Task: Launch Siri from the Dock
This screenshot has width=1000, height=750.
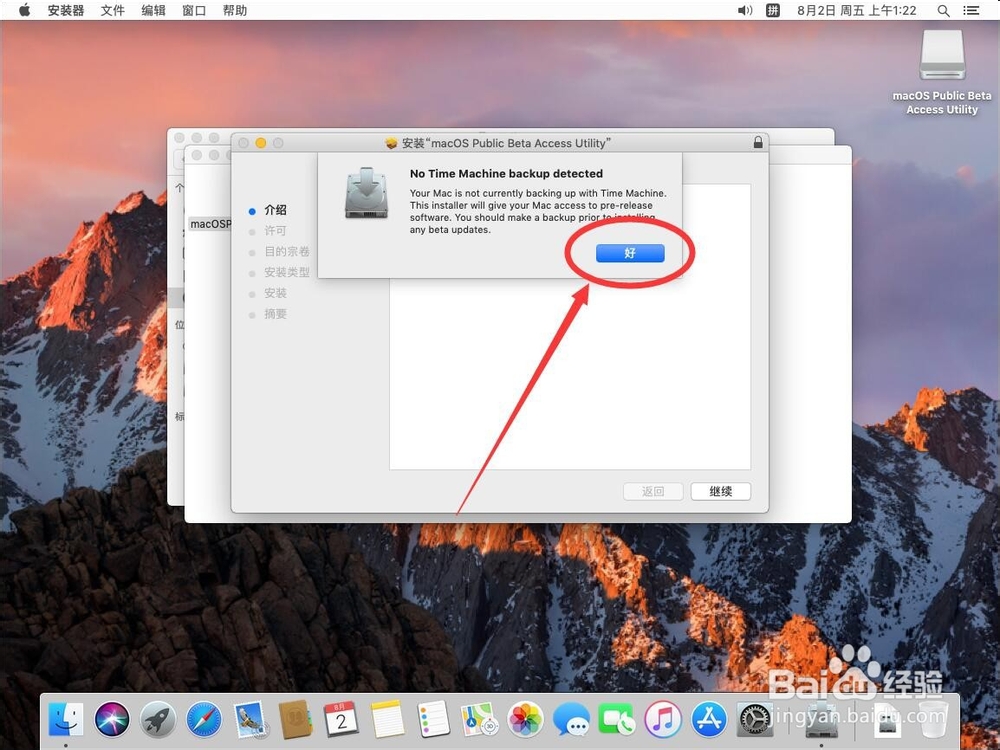Action: point(112,719)
